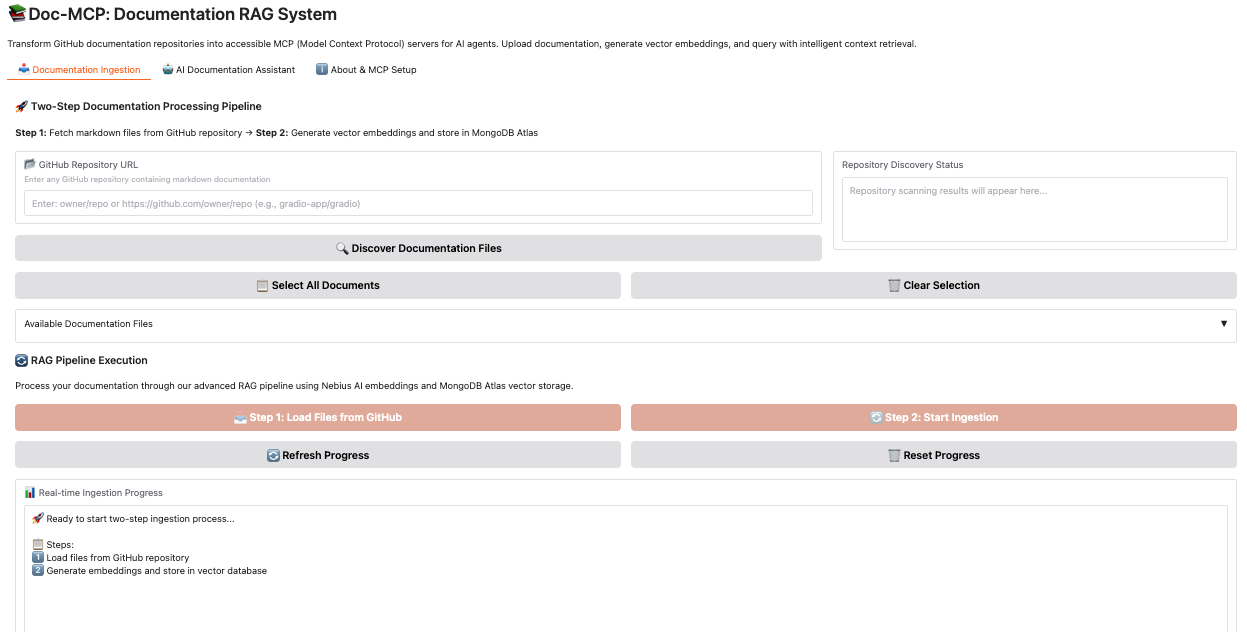This screenshot has width=1247, height=632.
Task: Click the repository icon in the GitHub Repository URL label
Action: tap(30, 164)
